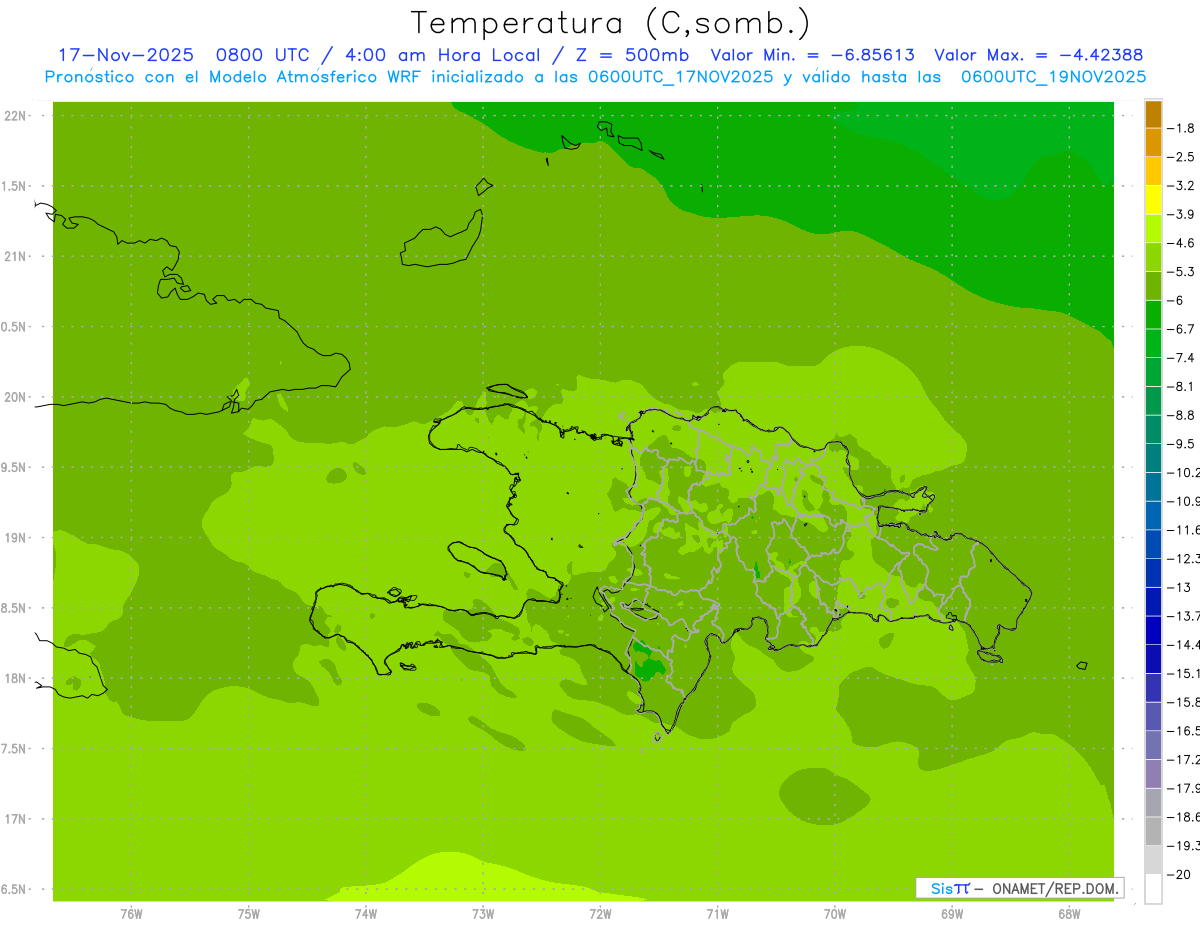
Task: Click the '76W' longitude axis label
Action: click(x=131, y=914)
